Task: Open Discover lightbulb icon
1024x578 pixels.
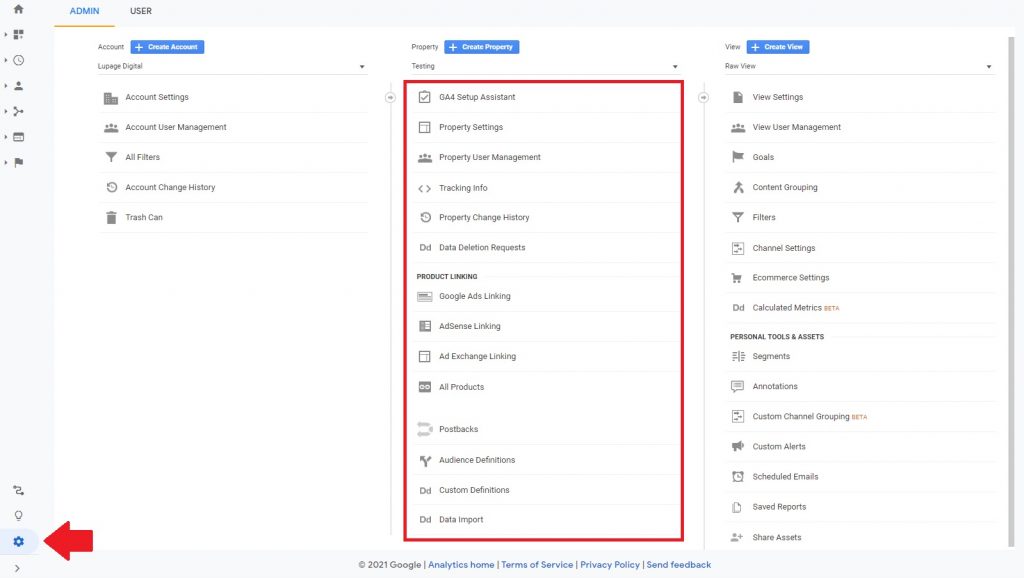Action: (x=18, y=516)
